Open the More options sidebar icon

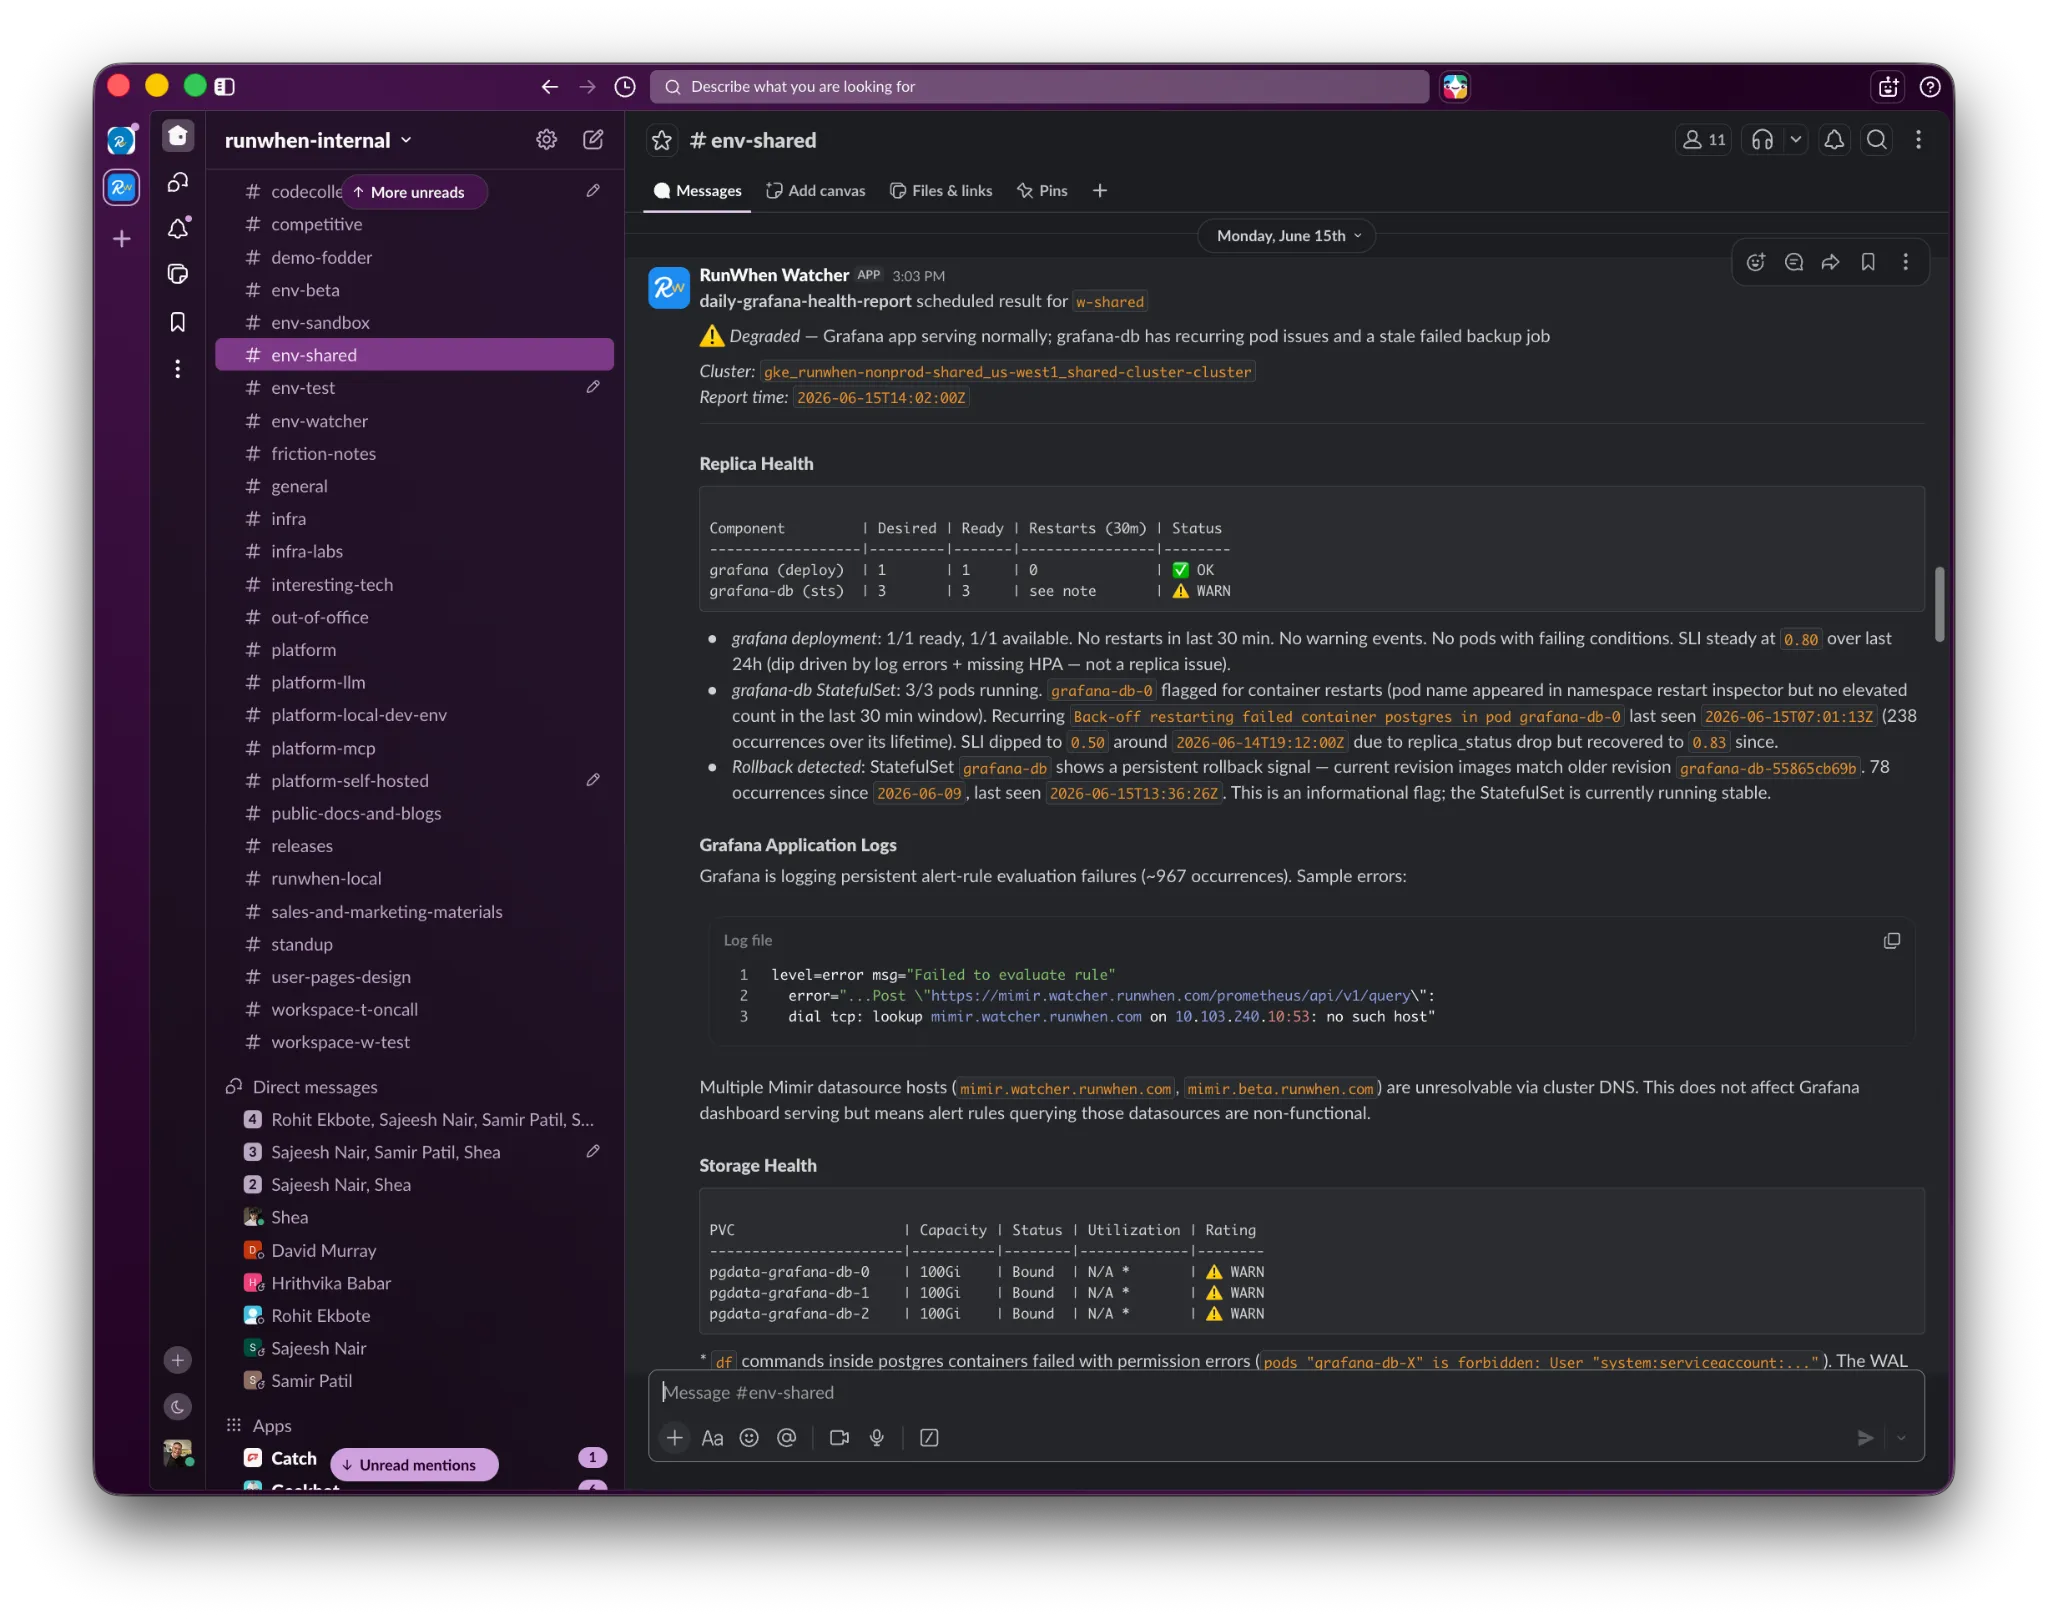coord(178,369)
